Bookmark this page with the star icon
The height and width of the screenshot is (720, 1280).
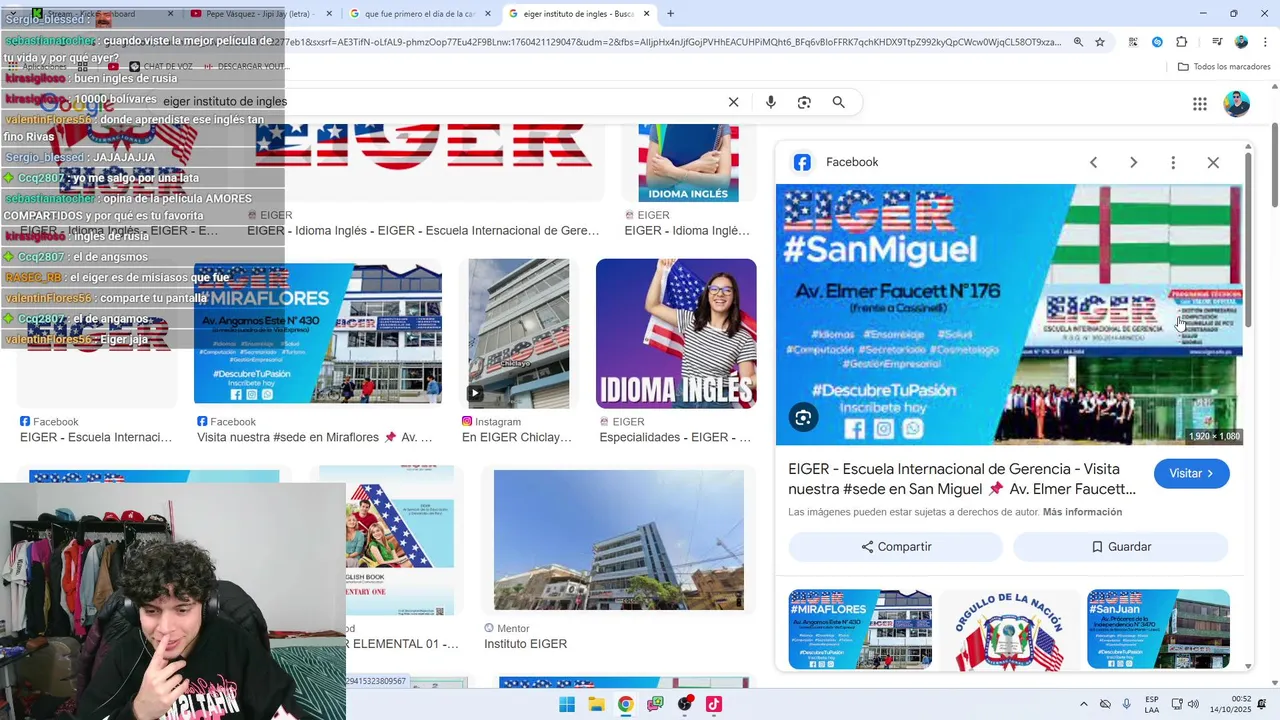click(1100, 42)
